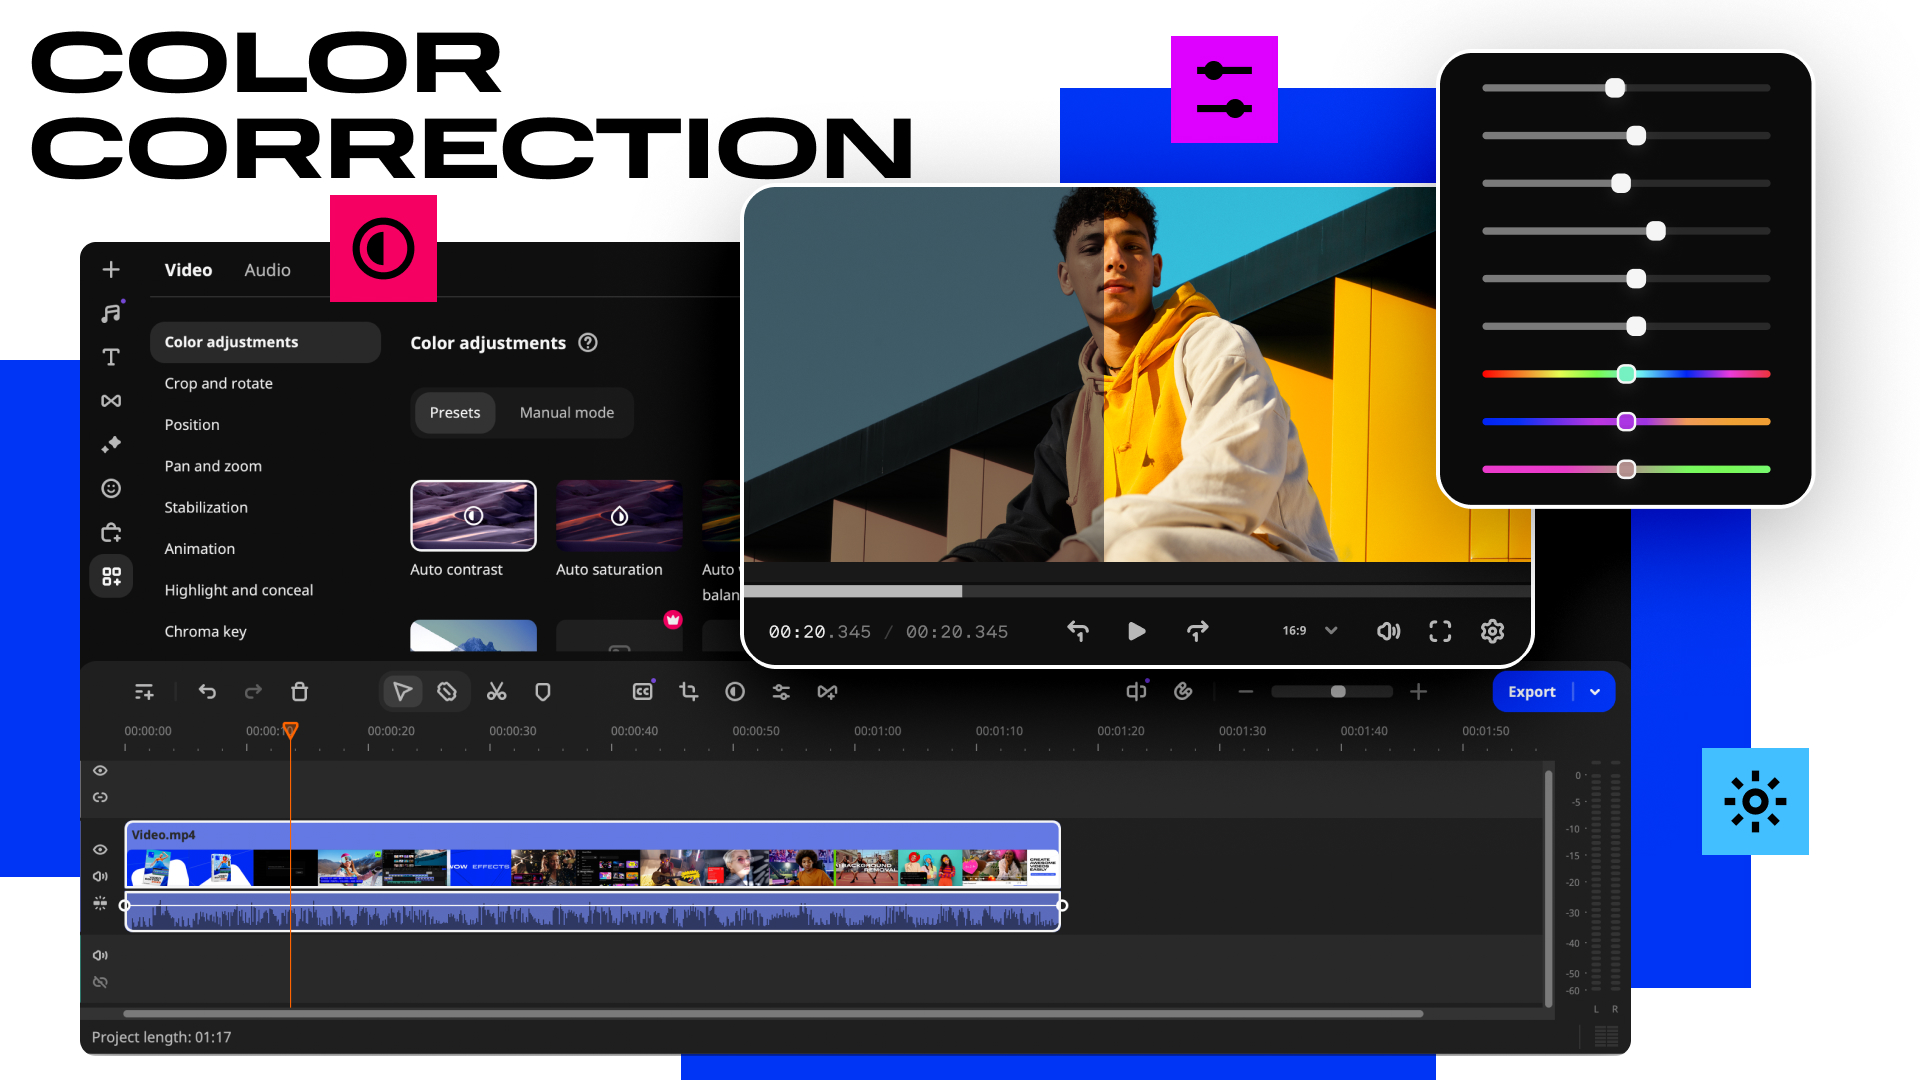
Task: Click the timeline zoom slider handle
Action: pyautogui.click(x=1338, y=692)
